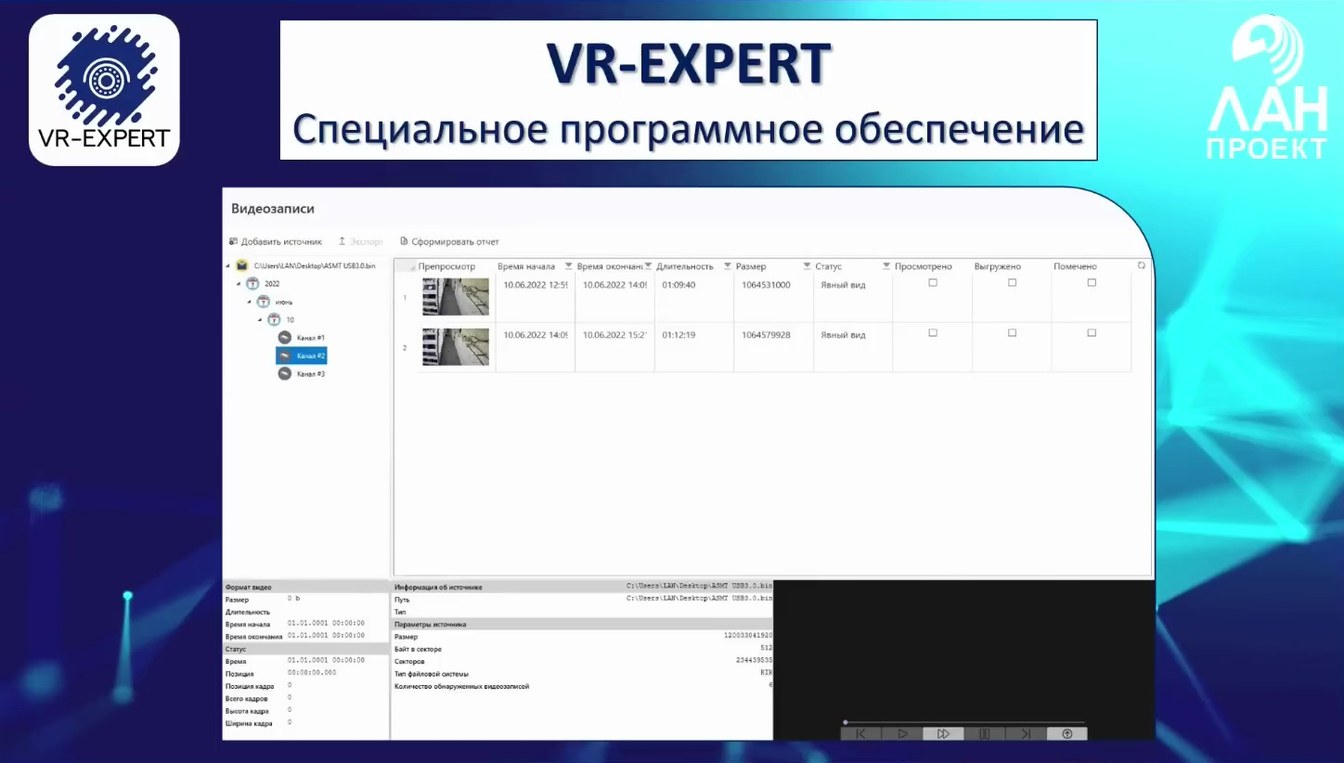Screen dimensions: 1344x763
Task: Open preview thumbnail of recording 2
Action: [456, 347]
